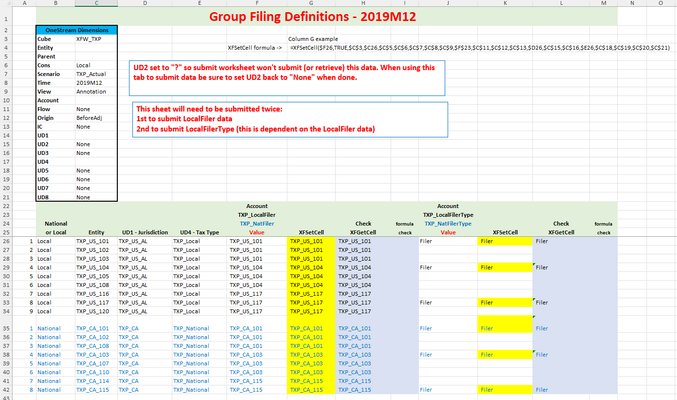Click the Local value next to Cons
Screen dimensions: 677x400
click(96, 65)
